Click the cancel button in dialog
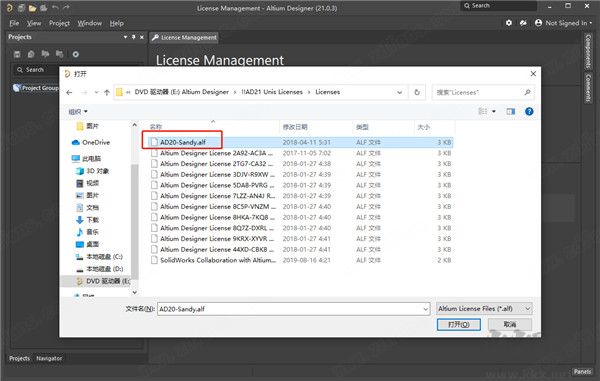 click(510, 324)
